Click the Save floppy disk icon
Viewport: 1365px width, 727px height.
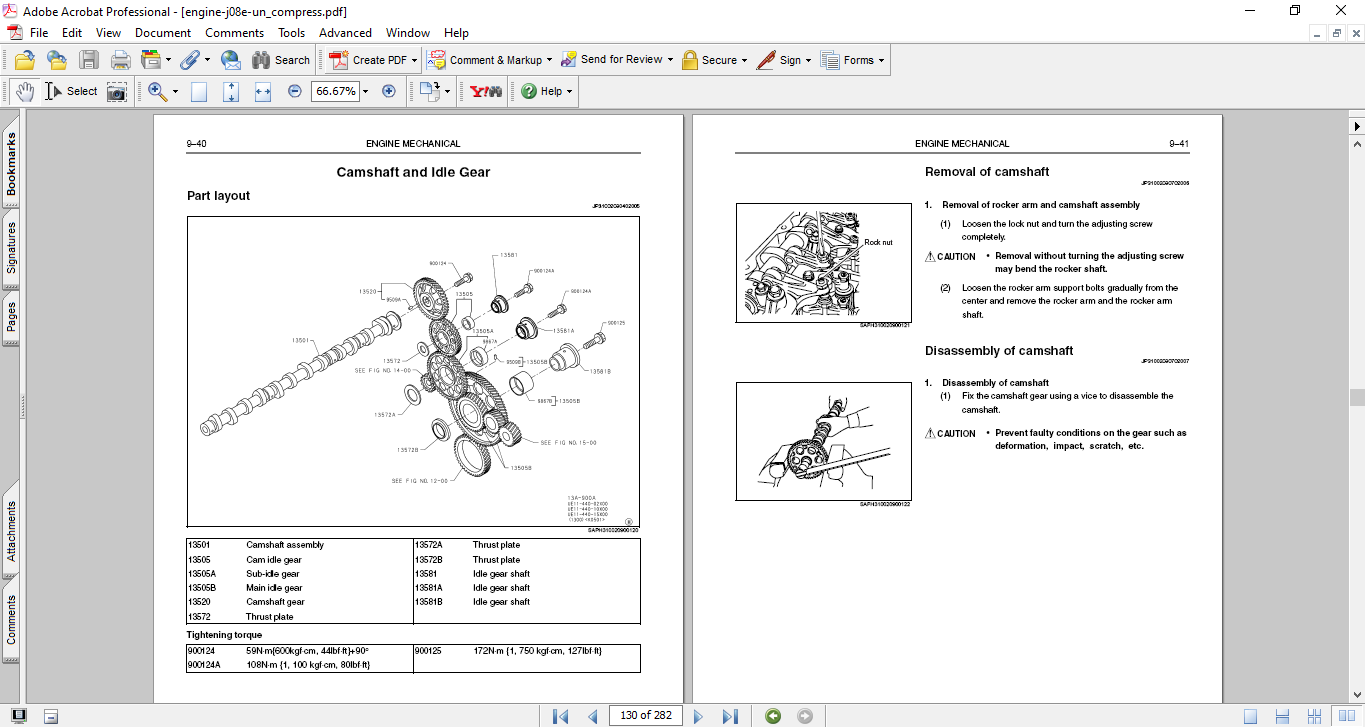[x=89, y=60]
